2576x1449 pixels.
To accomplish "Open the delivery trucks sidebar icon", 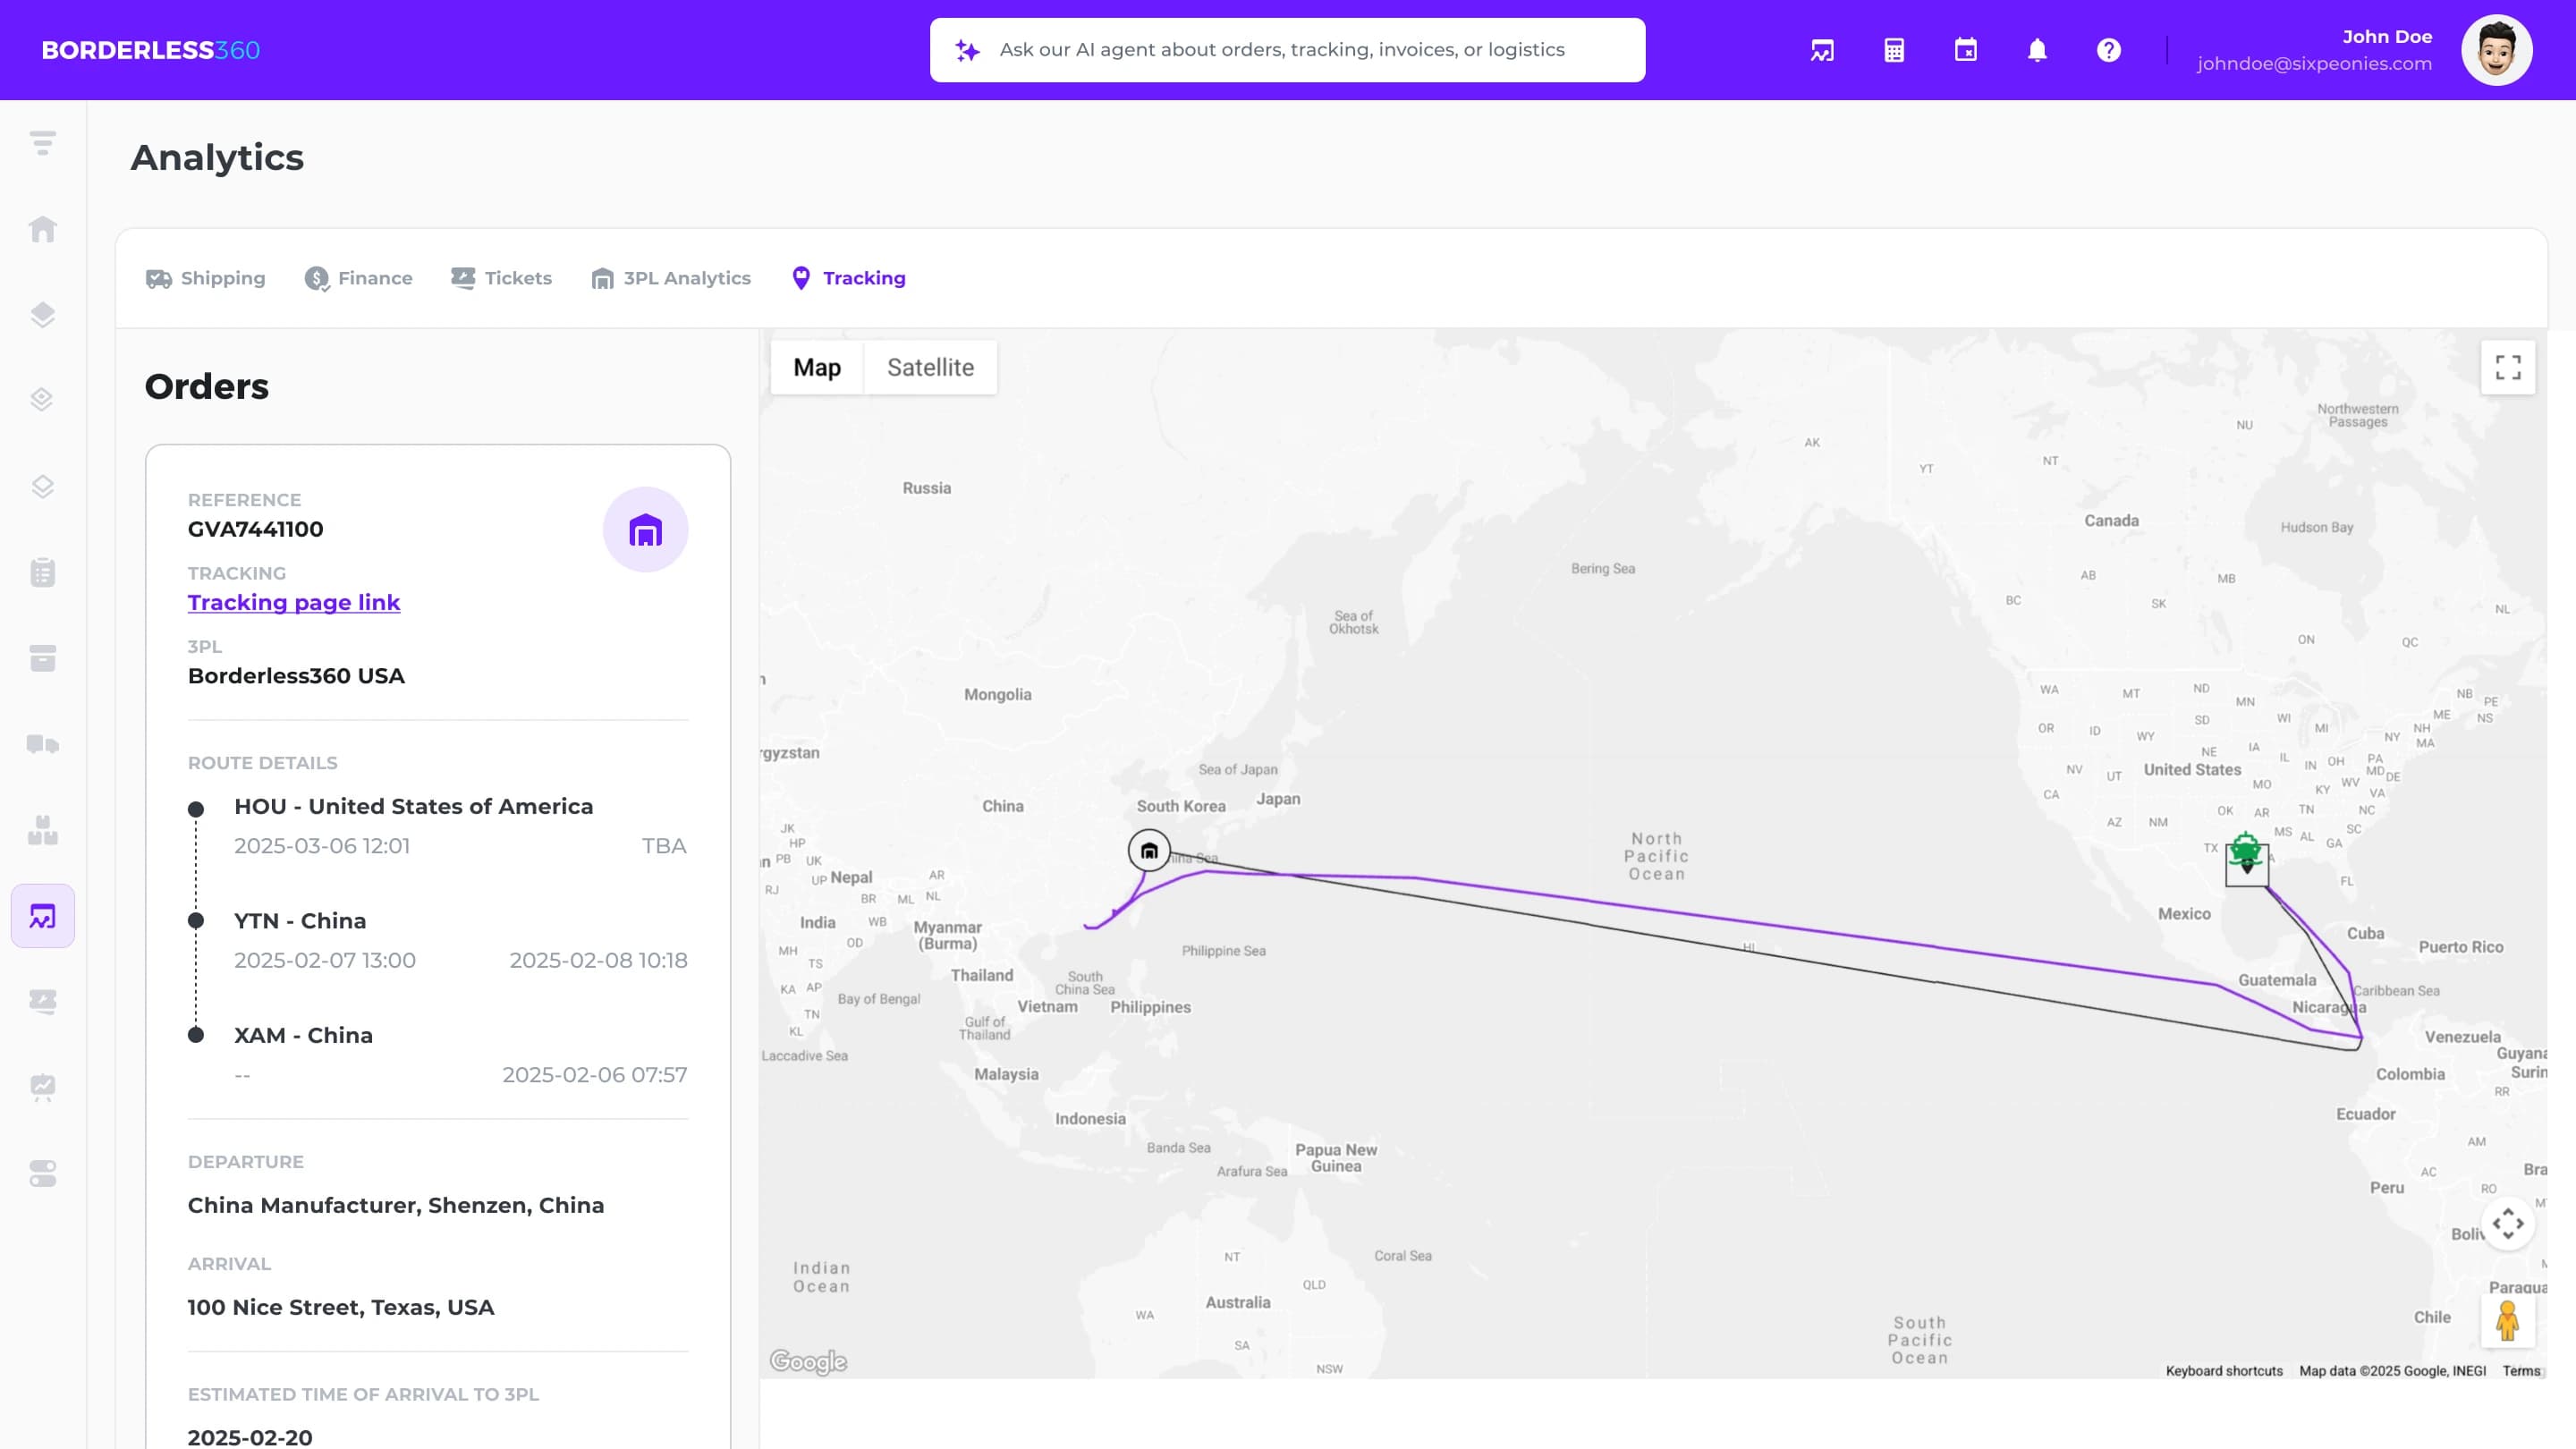I will pyautogui.click(x=42, y=744).
